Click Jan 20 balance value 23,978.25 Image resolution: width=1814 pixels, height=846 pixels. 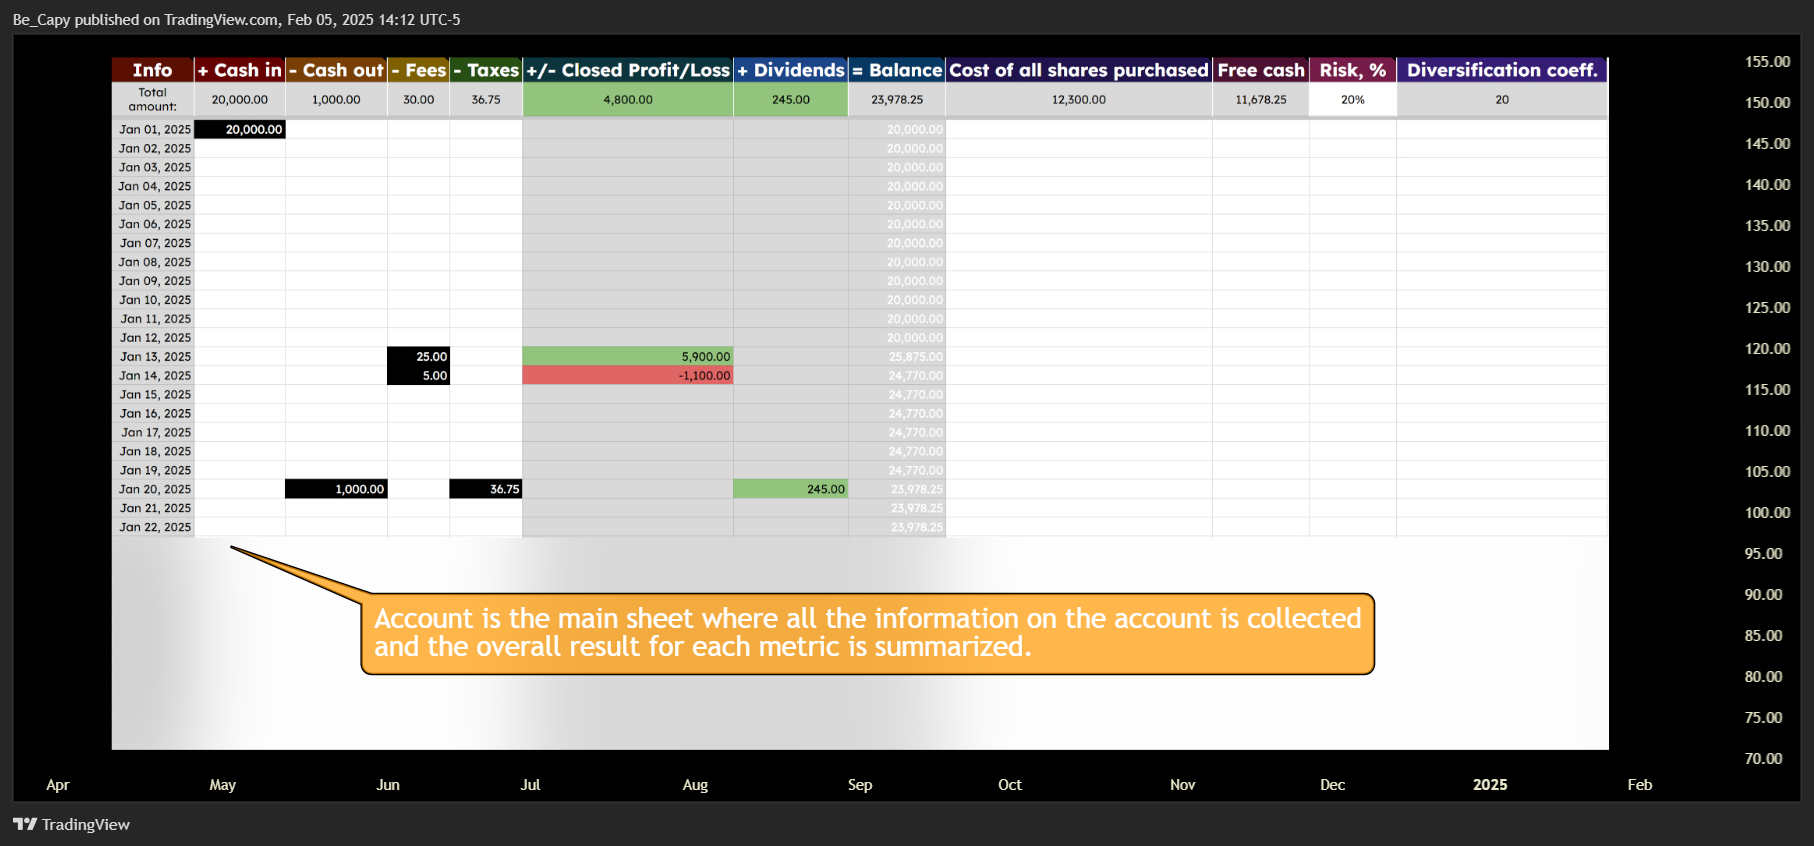click(916, 489)
